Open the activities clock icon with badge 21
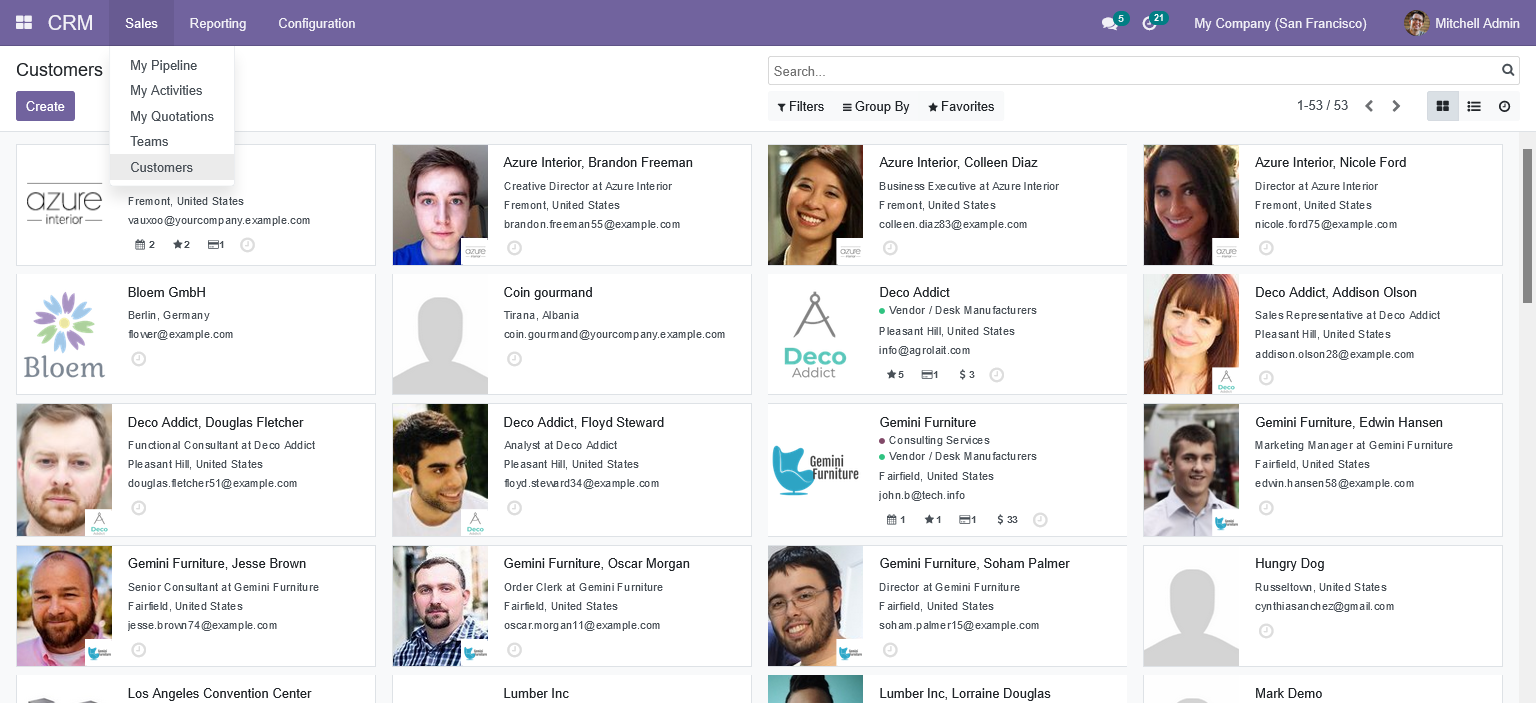1536x703 pixels. coord(1149,24)
